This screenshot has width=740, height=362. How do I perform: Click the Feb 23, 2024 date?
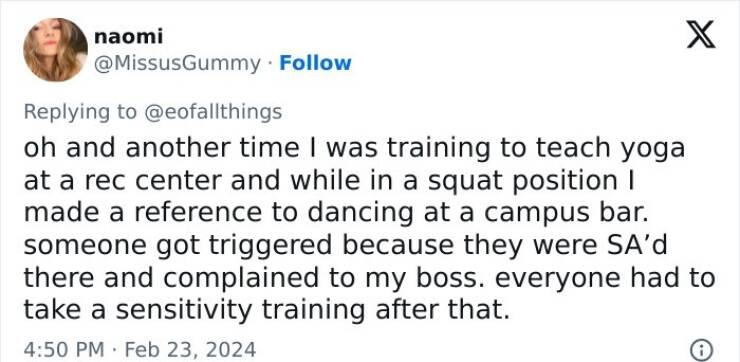pyautogui.click(x=190, y=350)
